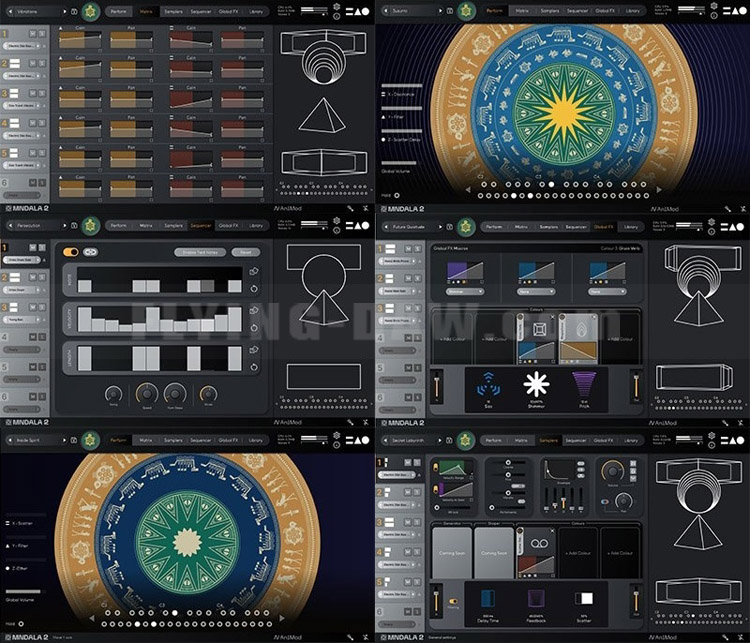Toggle the sequencer link button
Image resolution: width=750 pixels, height=643 pixels.
pos(90,252)
